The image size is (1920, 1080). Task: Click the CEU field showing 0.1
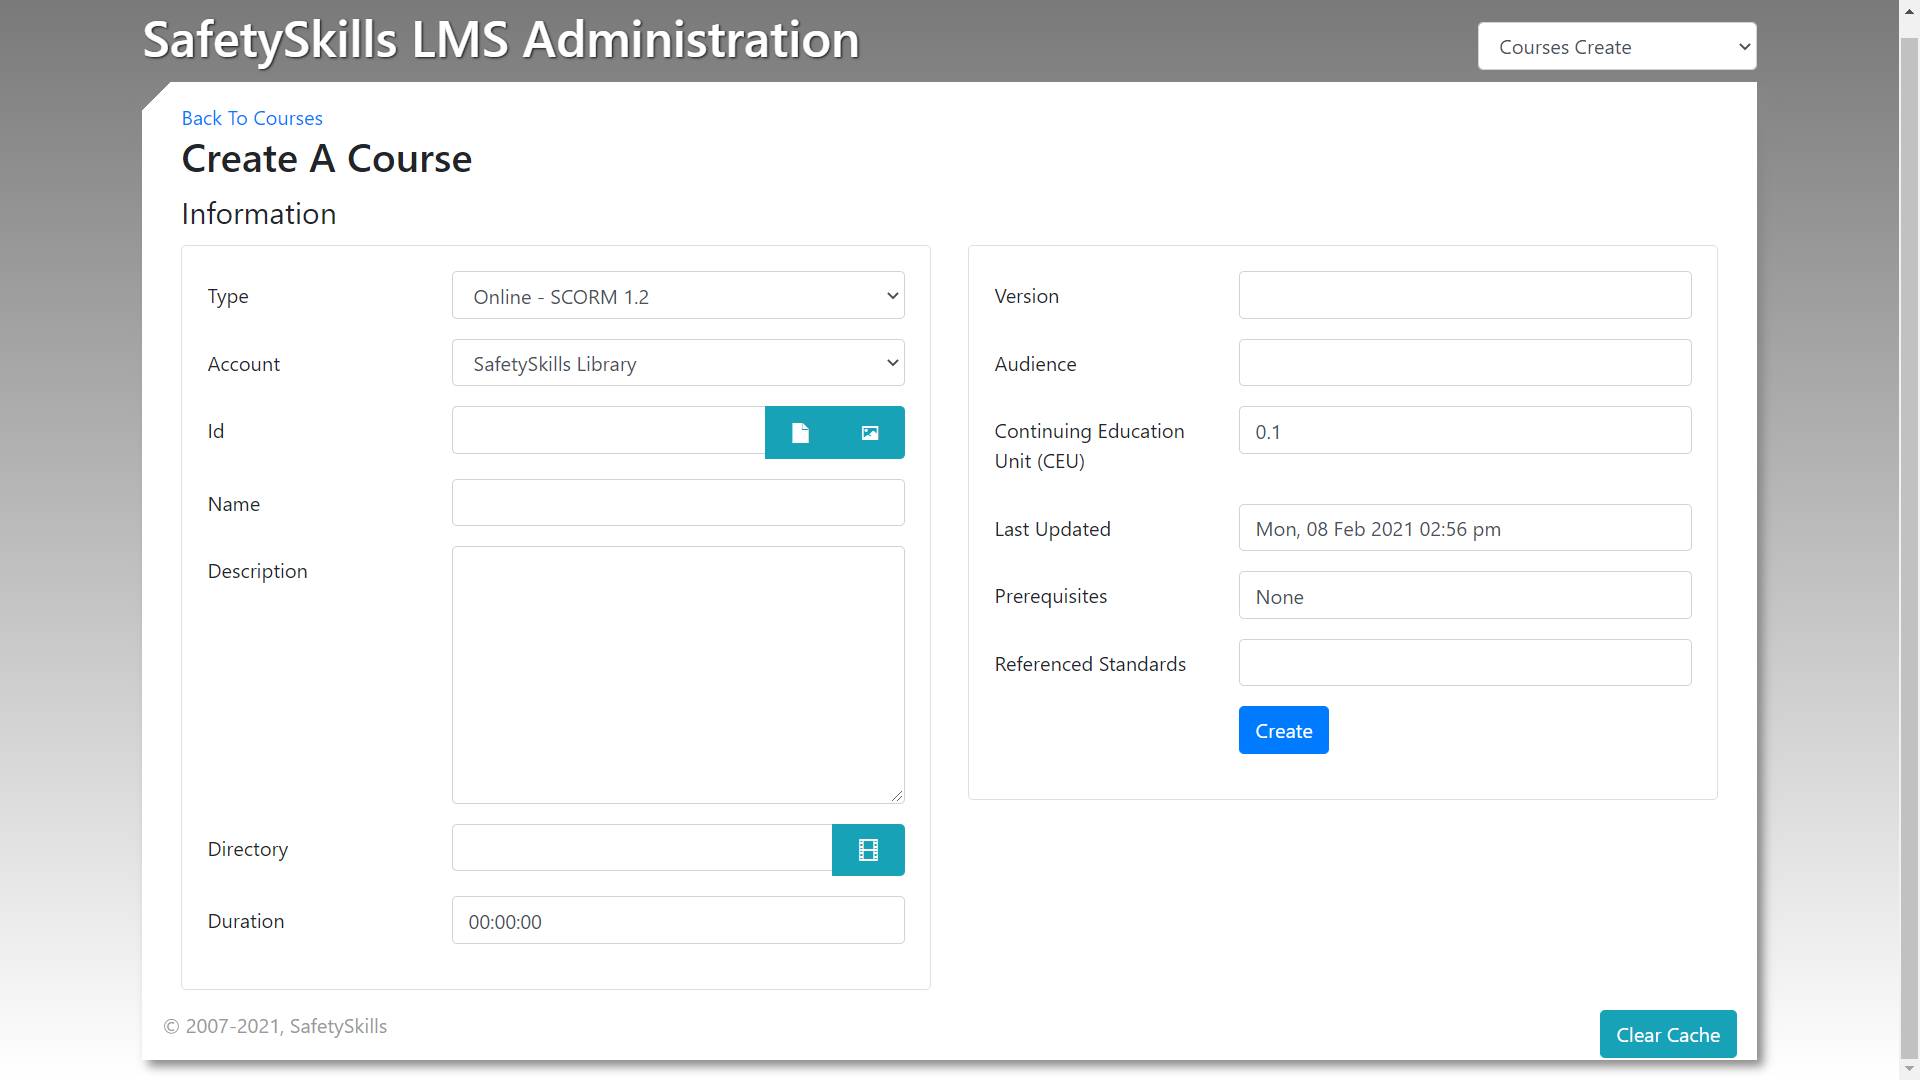[x=1465, y=431]
